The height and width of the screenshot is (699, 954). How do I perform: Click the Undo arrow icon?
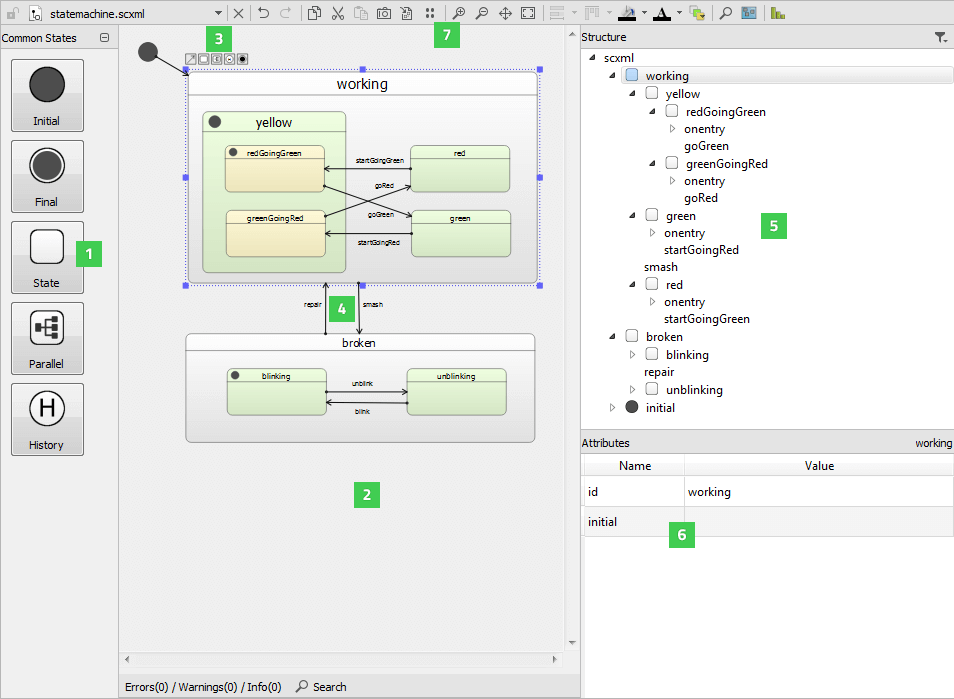click(x=263, y=13)
